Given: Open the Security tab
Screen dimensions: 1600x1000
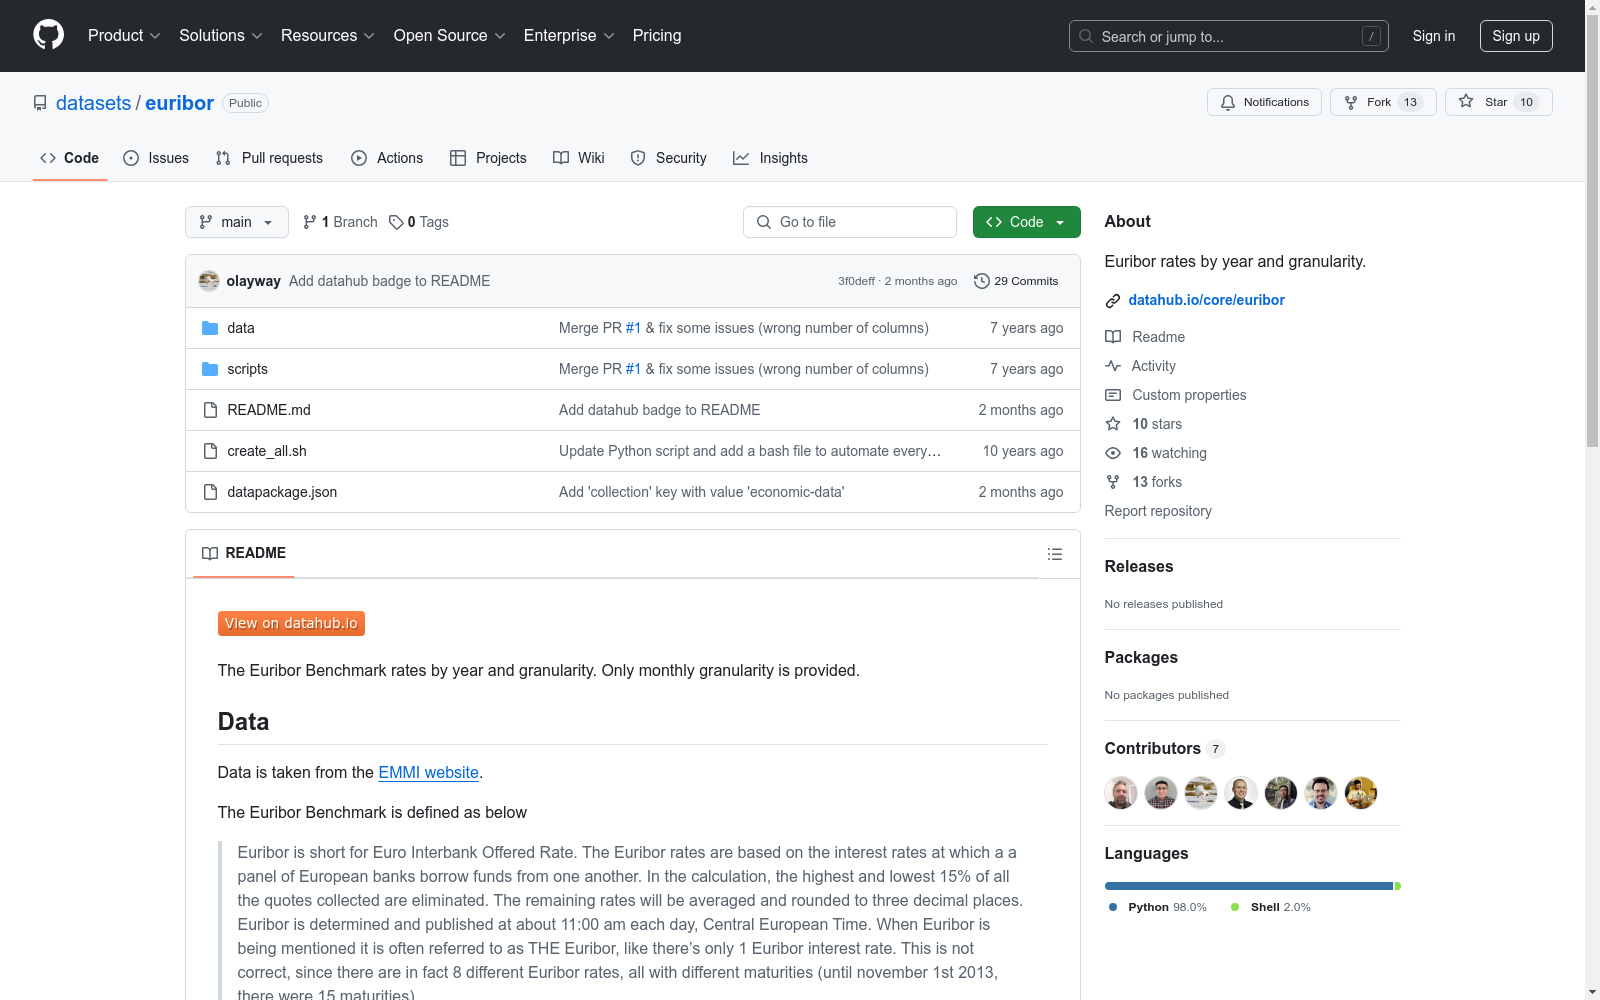Looking at the screenshot, I should click(x=668, y=158).
